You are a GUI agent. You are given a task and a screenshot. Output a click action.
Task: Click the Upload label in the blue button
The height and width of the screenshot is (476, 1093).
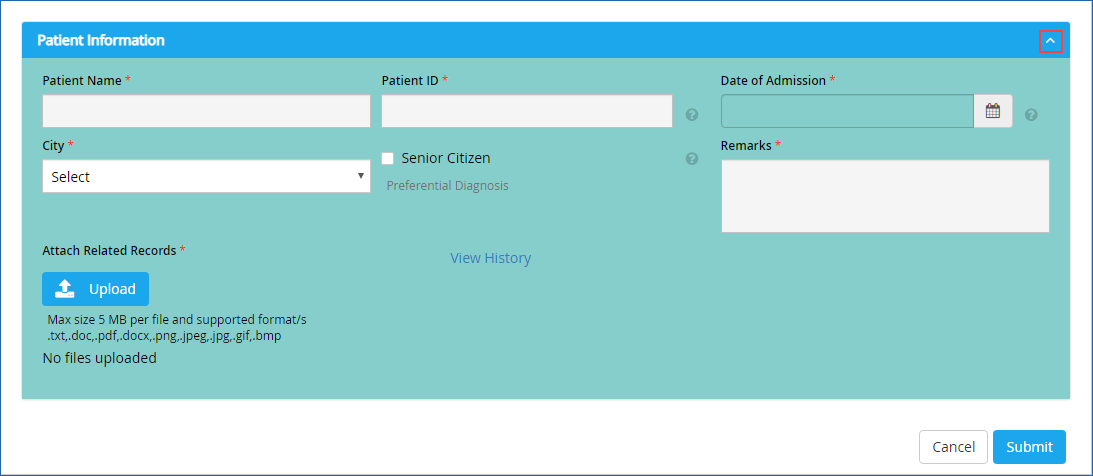coord(112,289)
